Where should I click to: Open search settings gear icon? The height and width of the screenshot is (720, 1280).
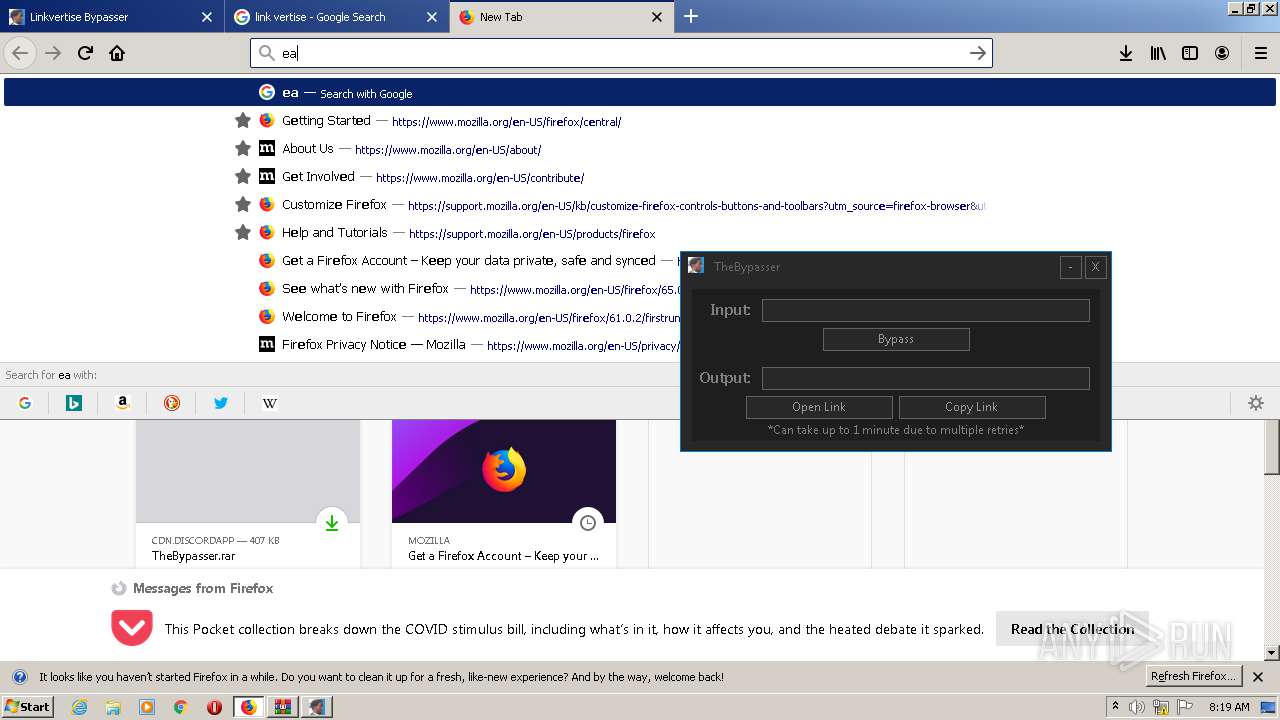[1256, 403]
